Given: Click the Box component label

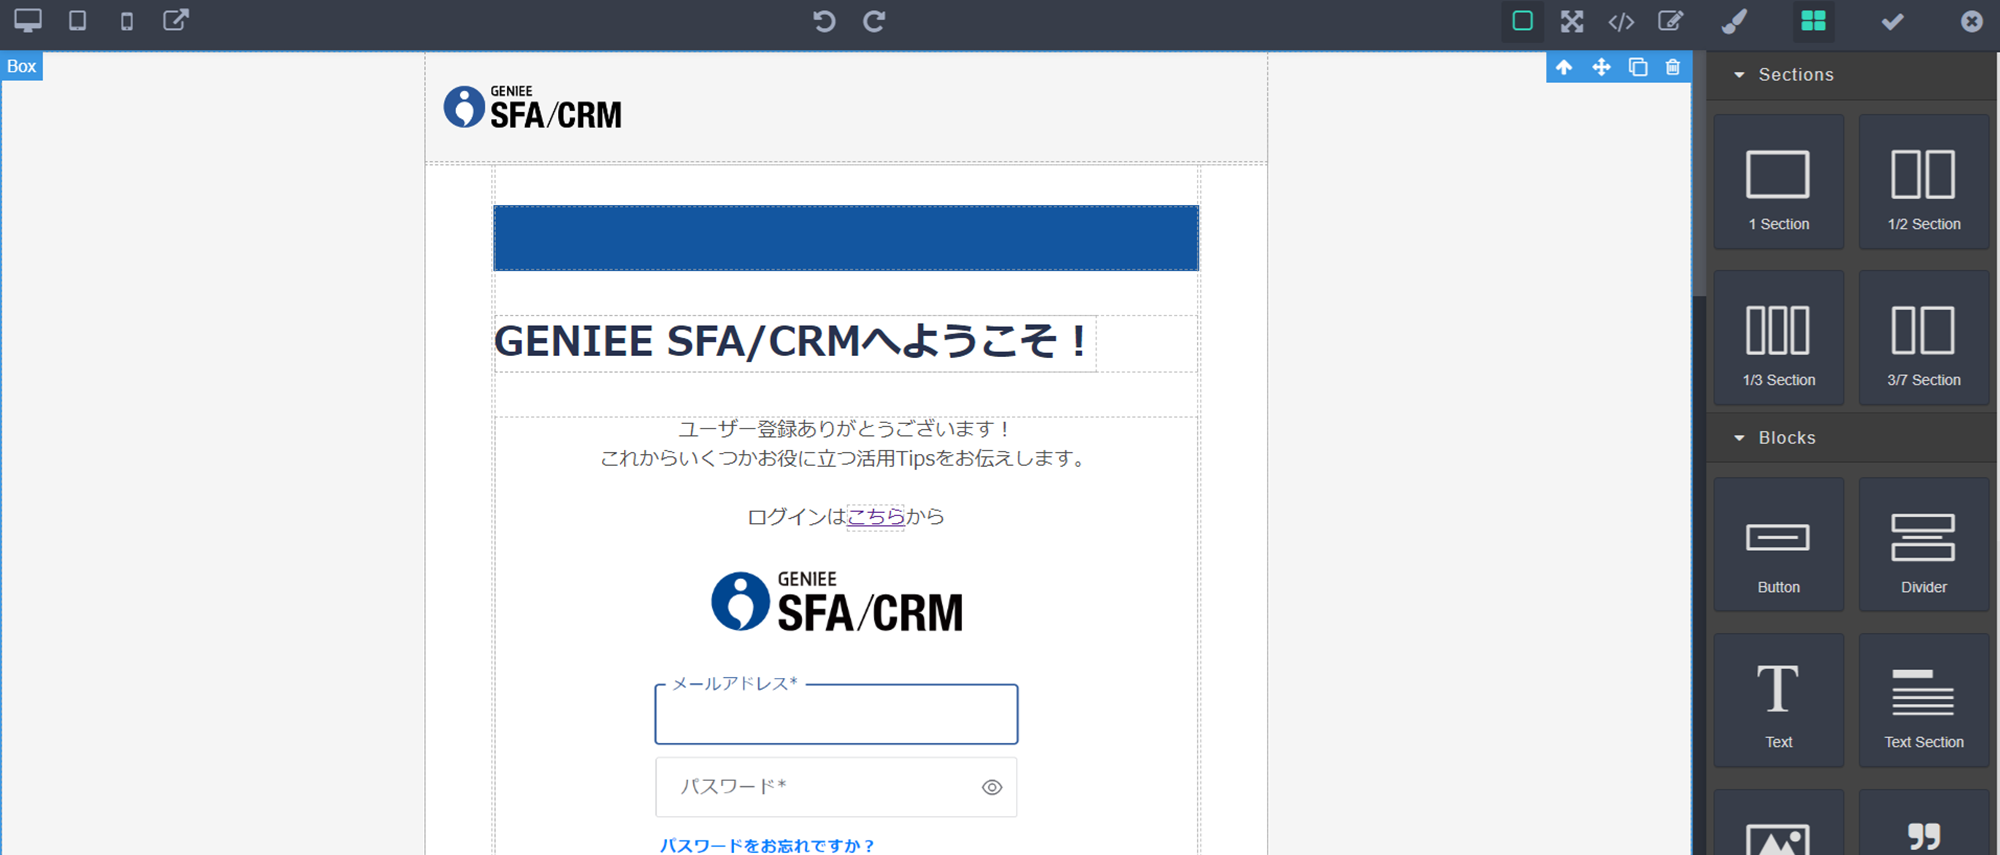Looking at the screenshot, I should [x=22, y=67].
